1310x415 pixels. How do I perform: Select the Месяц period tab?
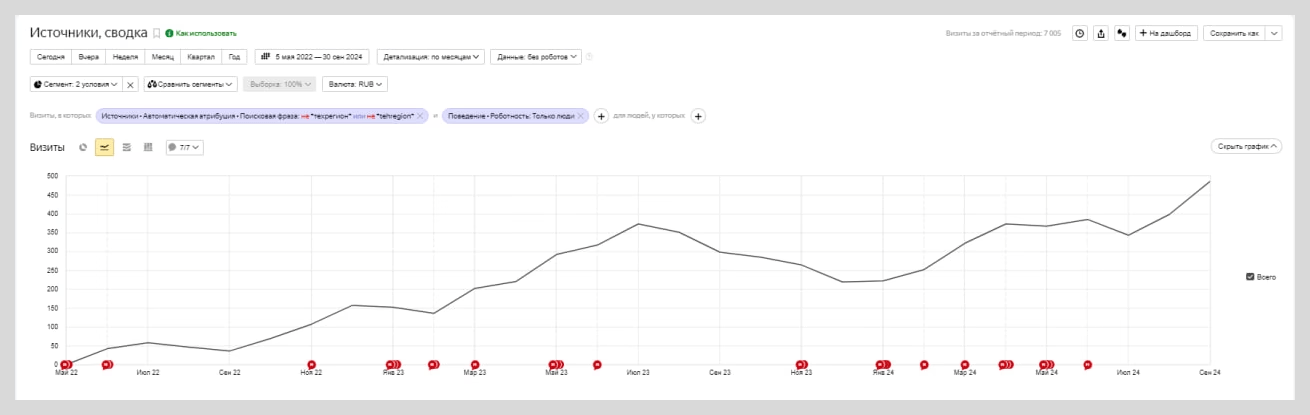162,57
